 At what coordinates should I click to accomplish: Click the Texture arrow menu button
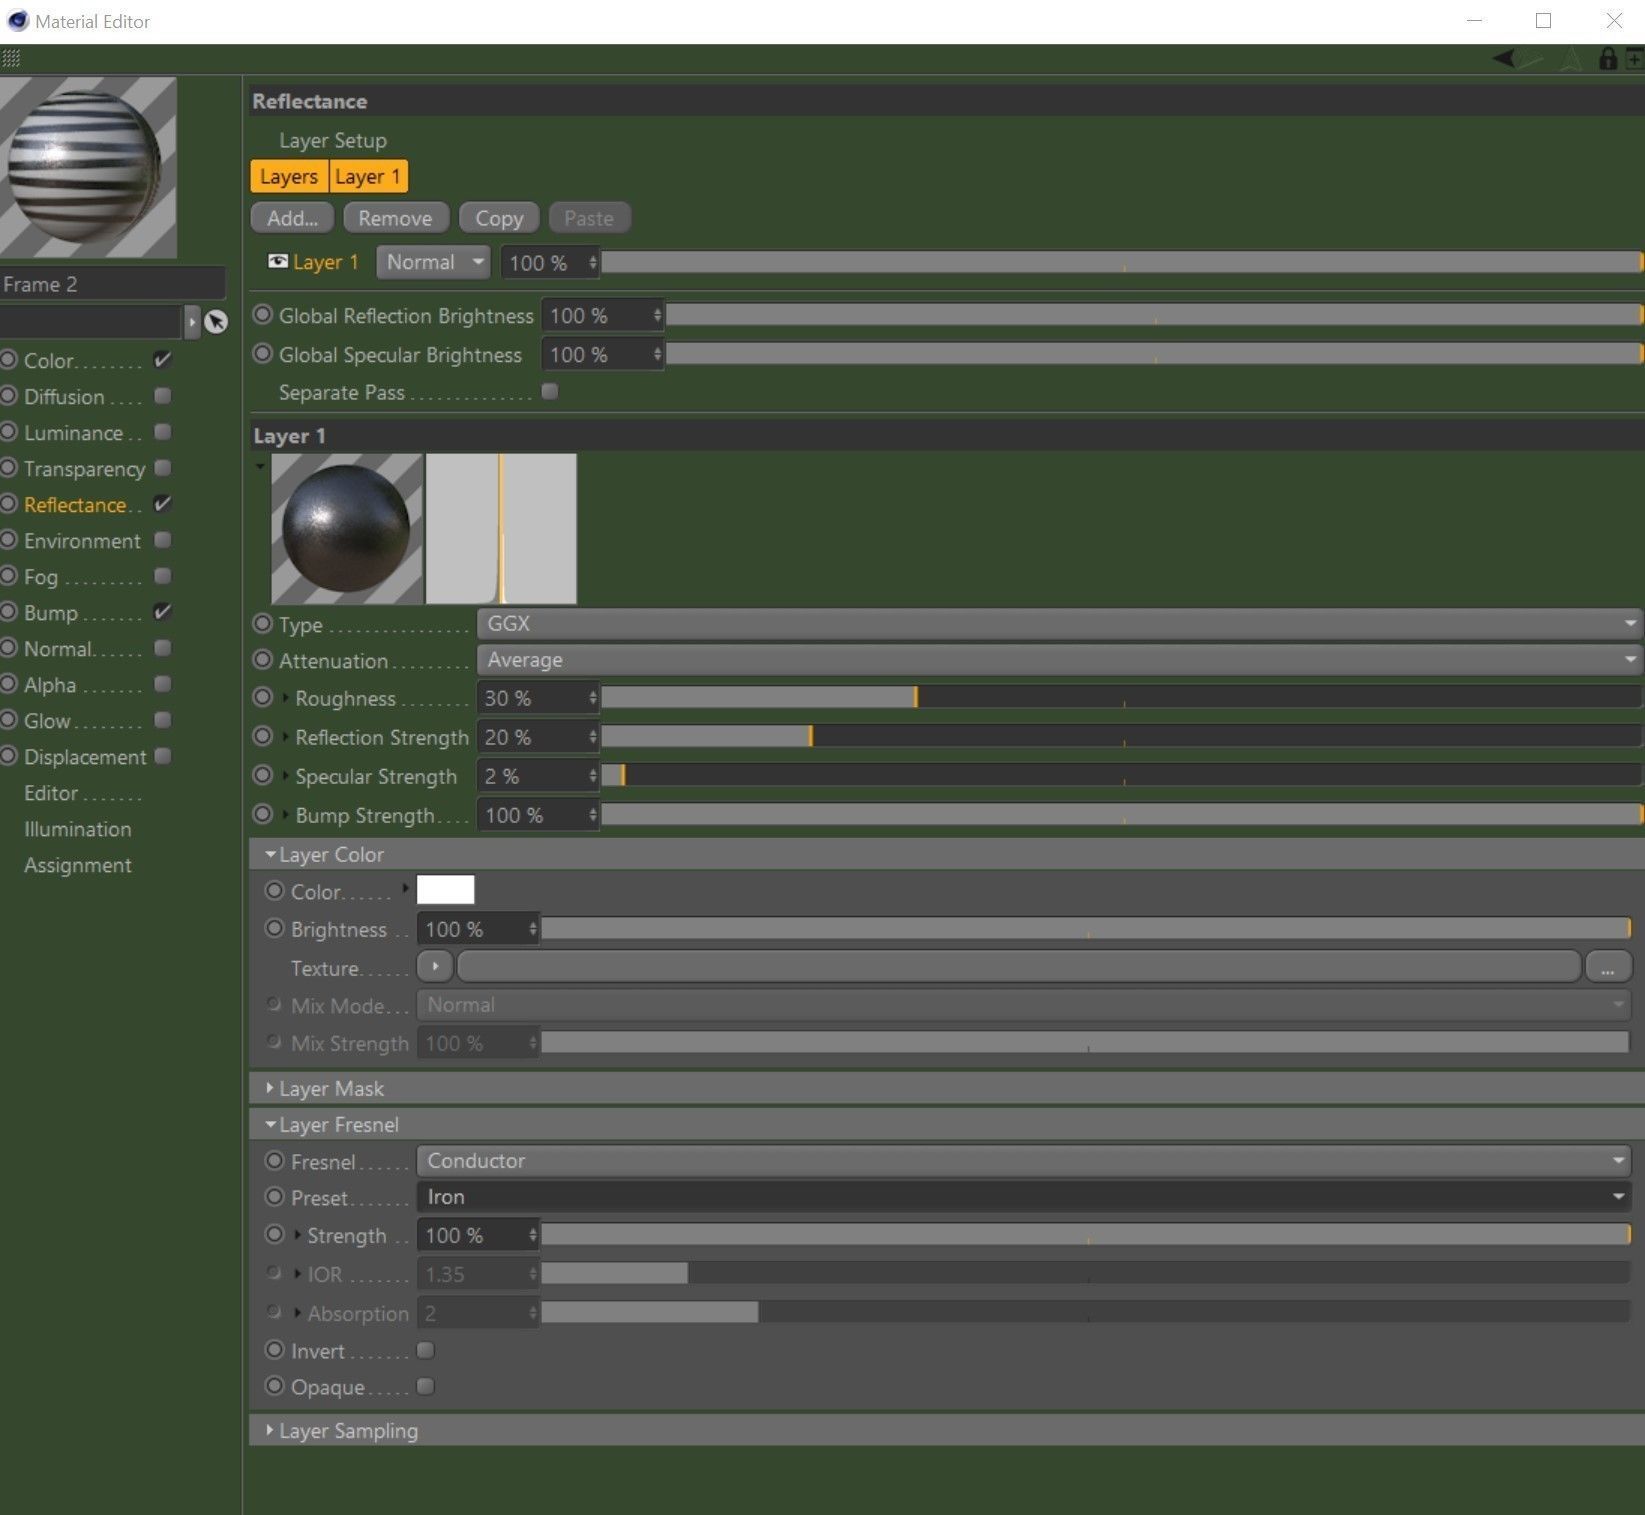point(435,967)
